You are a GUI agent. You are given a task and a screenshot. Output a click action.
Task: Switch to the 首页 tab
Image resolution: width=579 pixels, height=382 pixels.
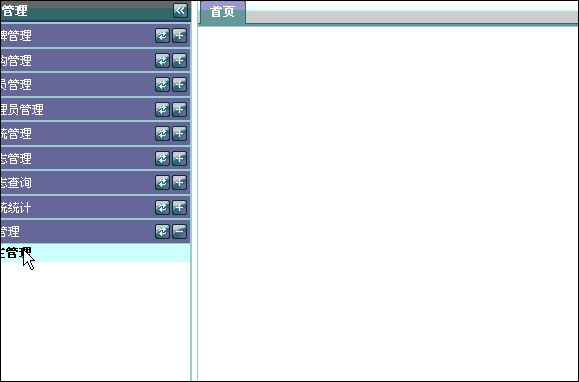tap(223, 12)
